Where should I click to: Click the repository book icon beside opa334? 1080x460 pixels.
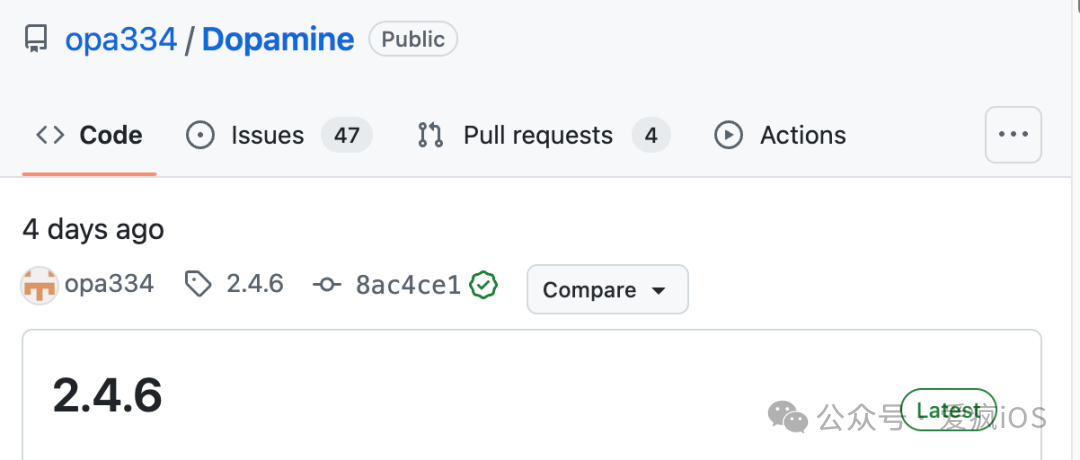pyautogui.click(x=36, y=40)
